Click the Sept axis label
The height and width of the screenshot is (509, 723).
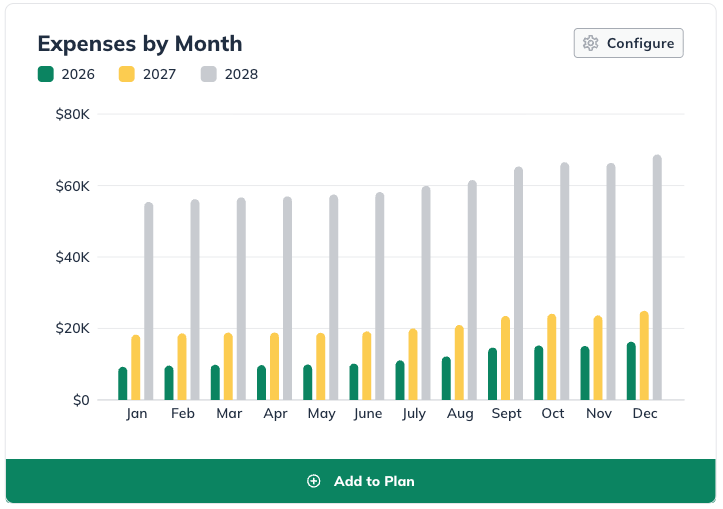pyautogui.click(x=506, y=414)
